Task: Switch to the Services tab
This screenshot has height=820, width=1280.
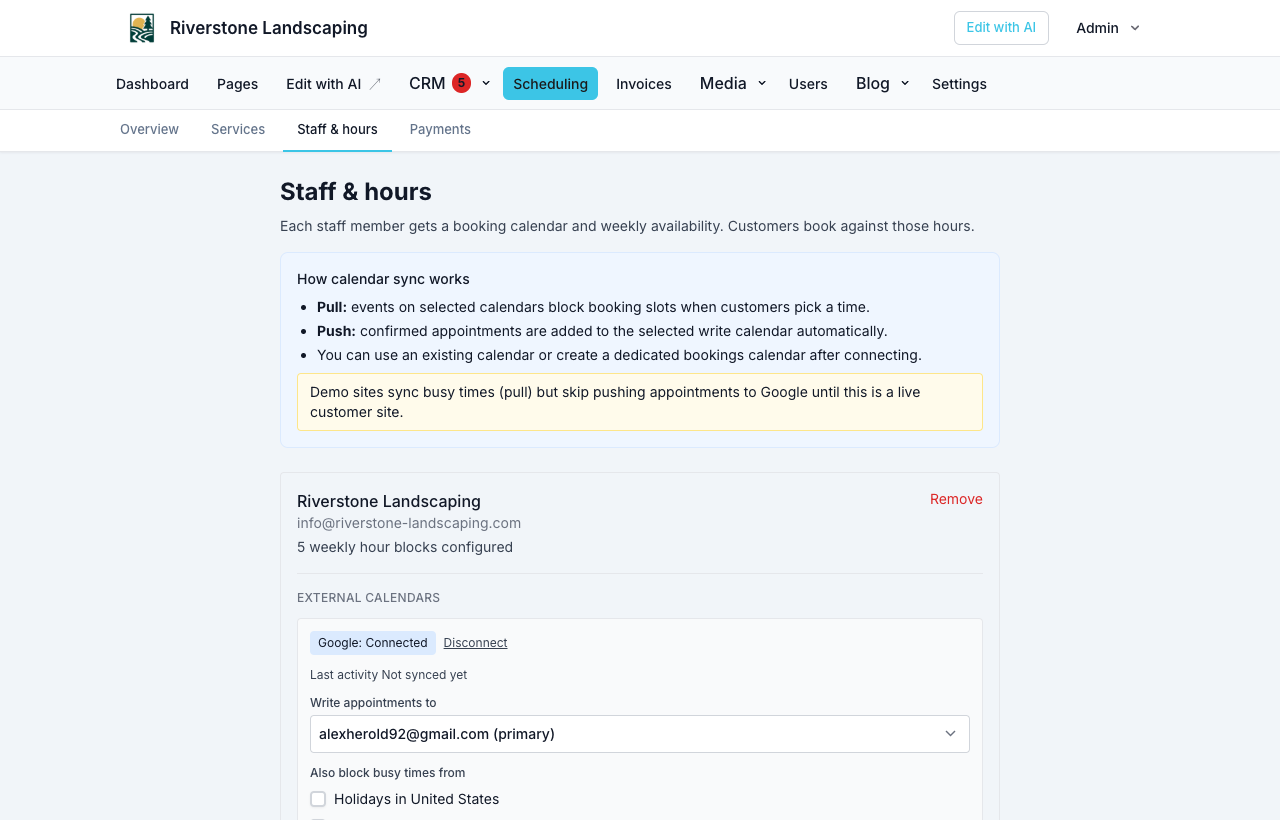Action: [238, 130]
